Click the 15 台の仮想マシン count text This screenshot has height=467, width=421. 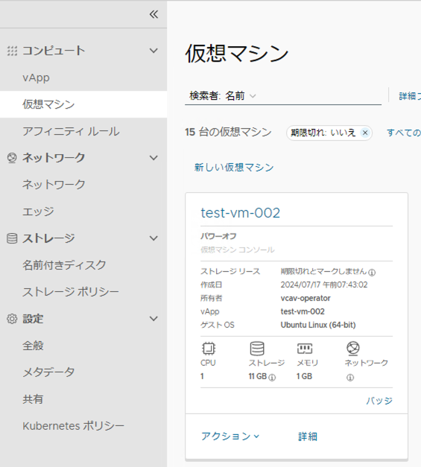point(228,132)
